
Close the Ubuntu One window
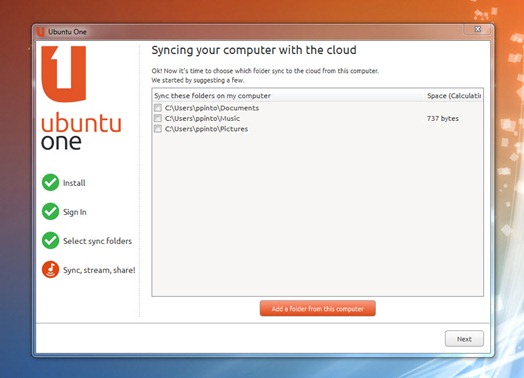coord(478,29)
